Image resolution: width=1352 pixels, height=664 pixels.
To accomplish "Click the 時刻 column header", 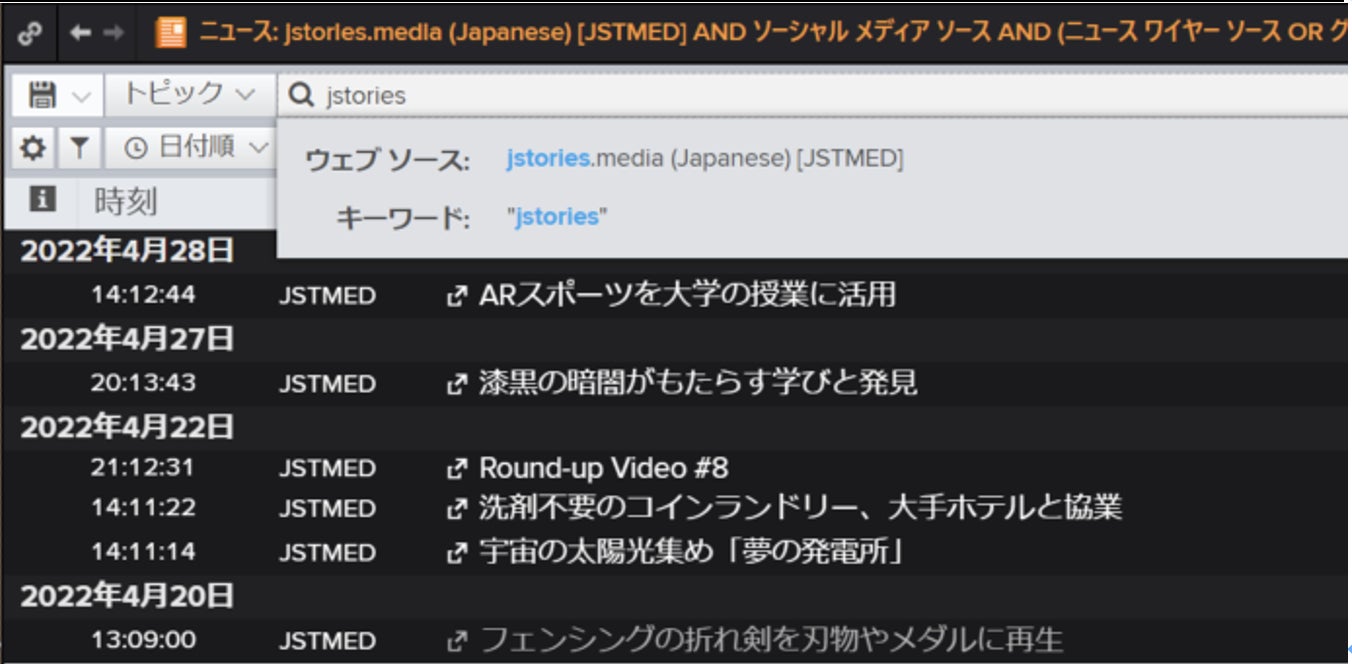I will [x=126, y=201].
